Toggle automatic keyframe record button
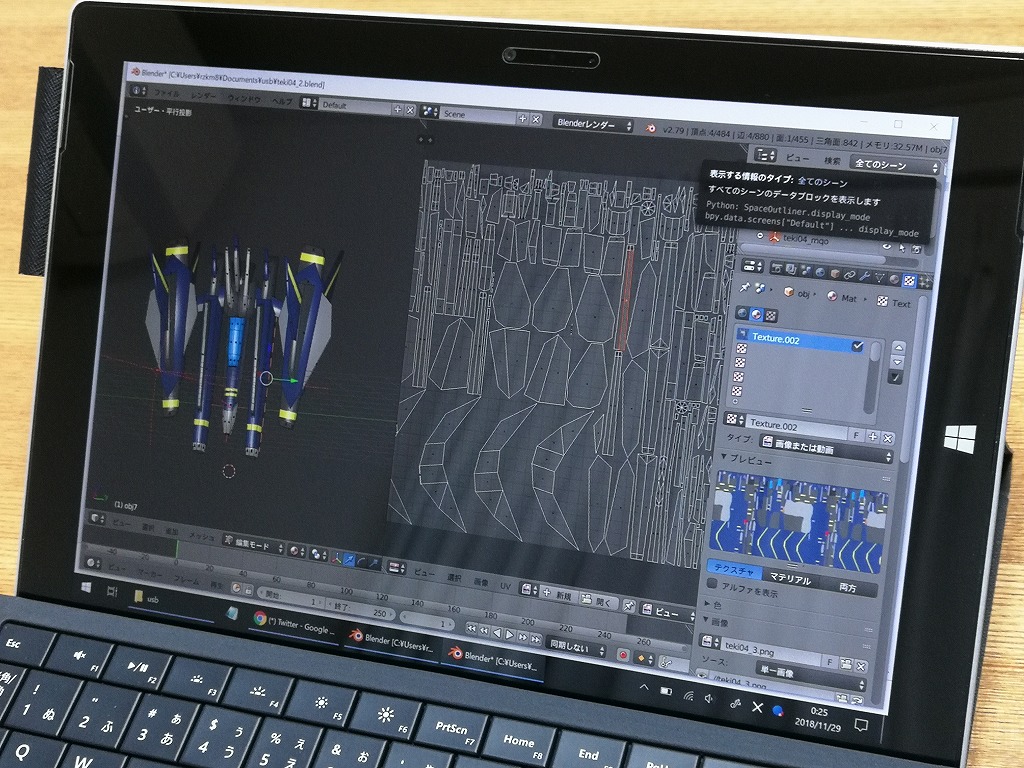 pos(624,655)
